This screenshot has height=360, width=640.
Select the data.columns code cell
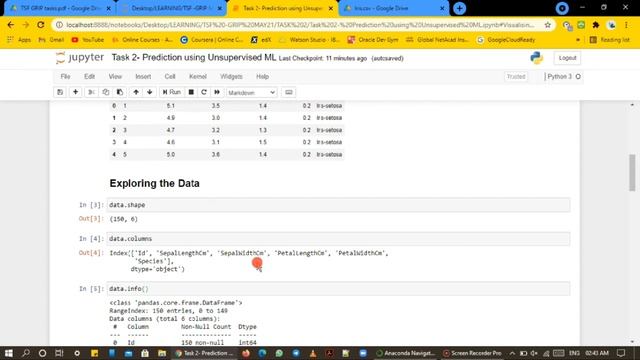(338, 239)
